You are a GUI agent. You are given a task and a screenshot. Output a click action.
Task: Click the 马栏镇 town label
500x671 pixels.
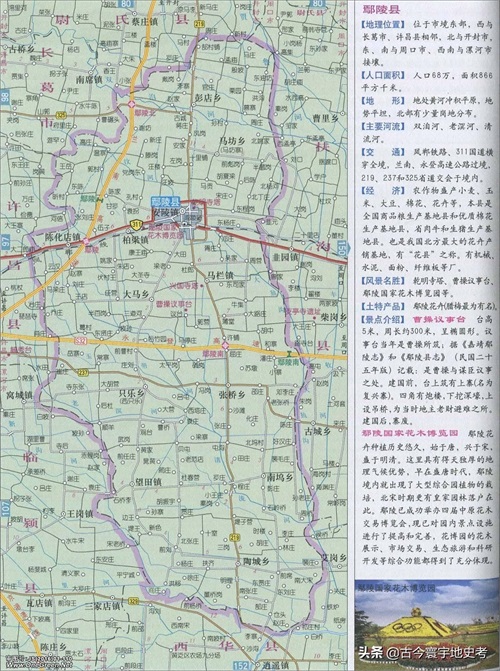pos(220,275)
